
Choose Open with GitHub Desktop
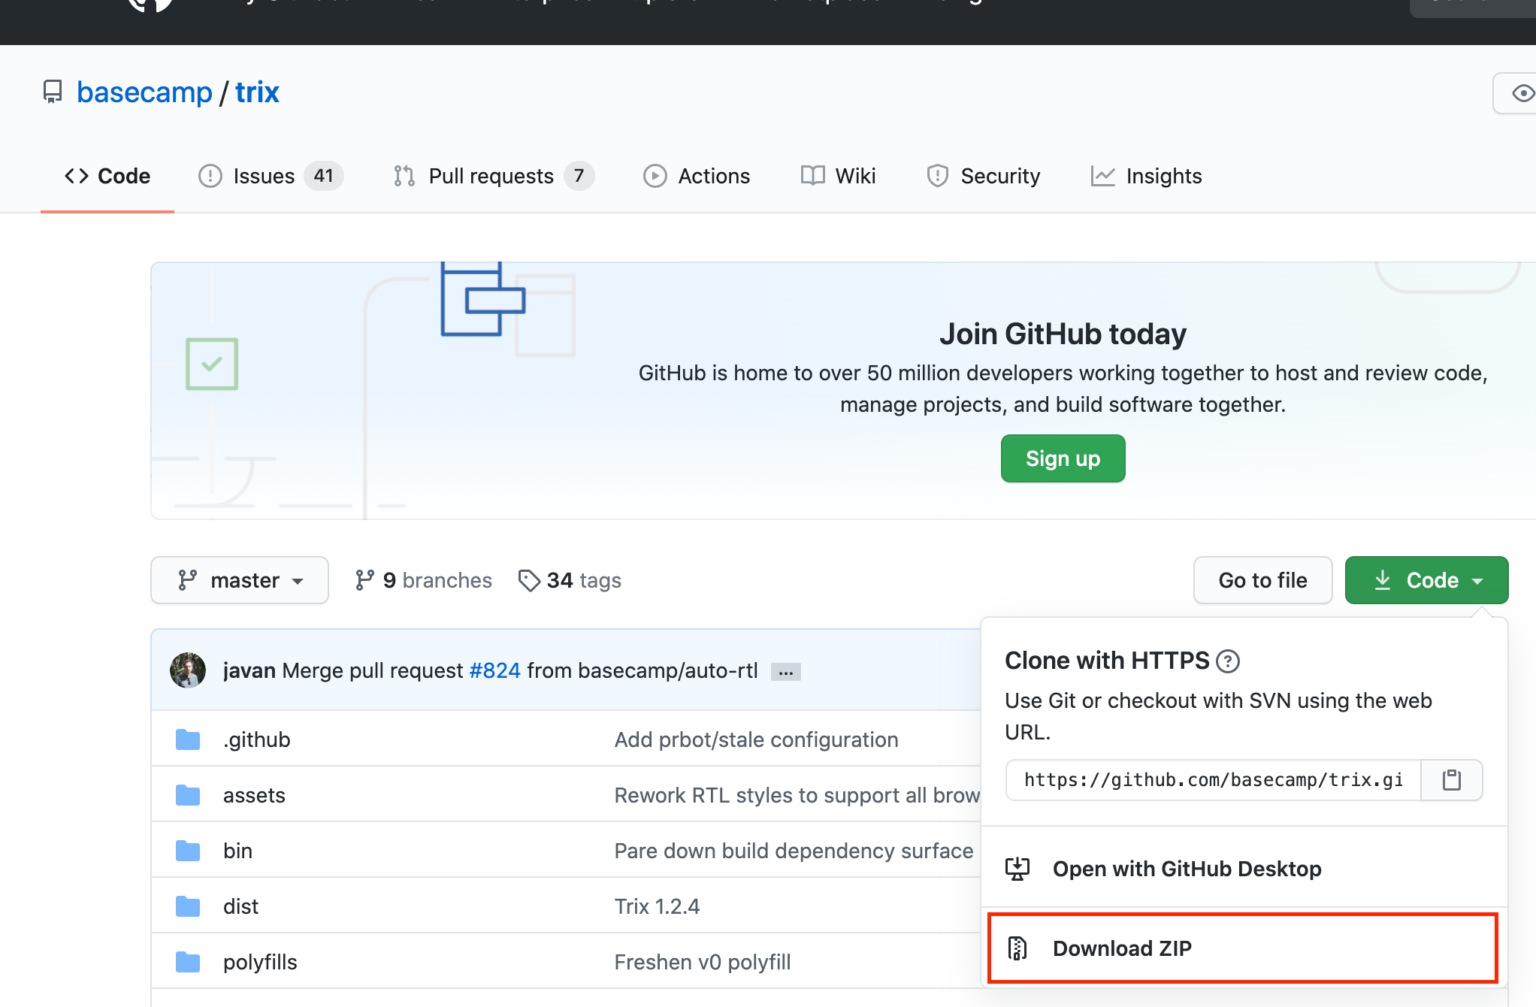coord(1186,869)
